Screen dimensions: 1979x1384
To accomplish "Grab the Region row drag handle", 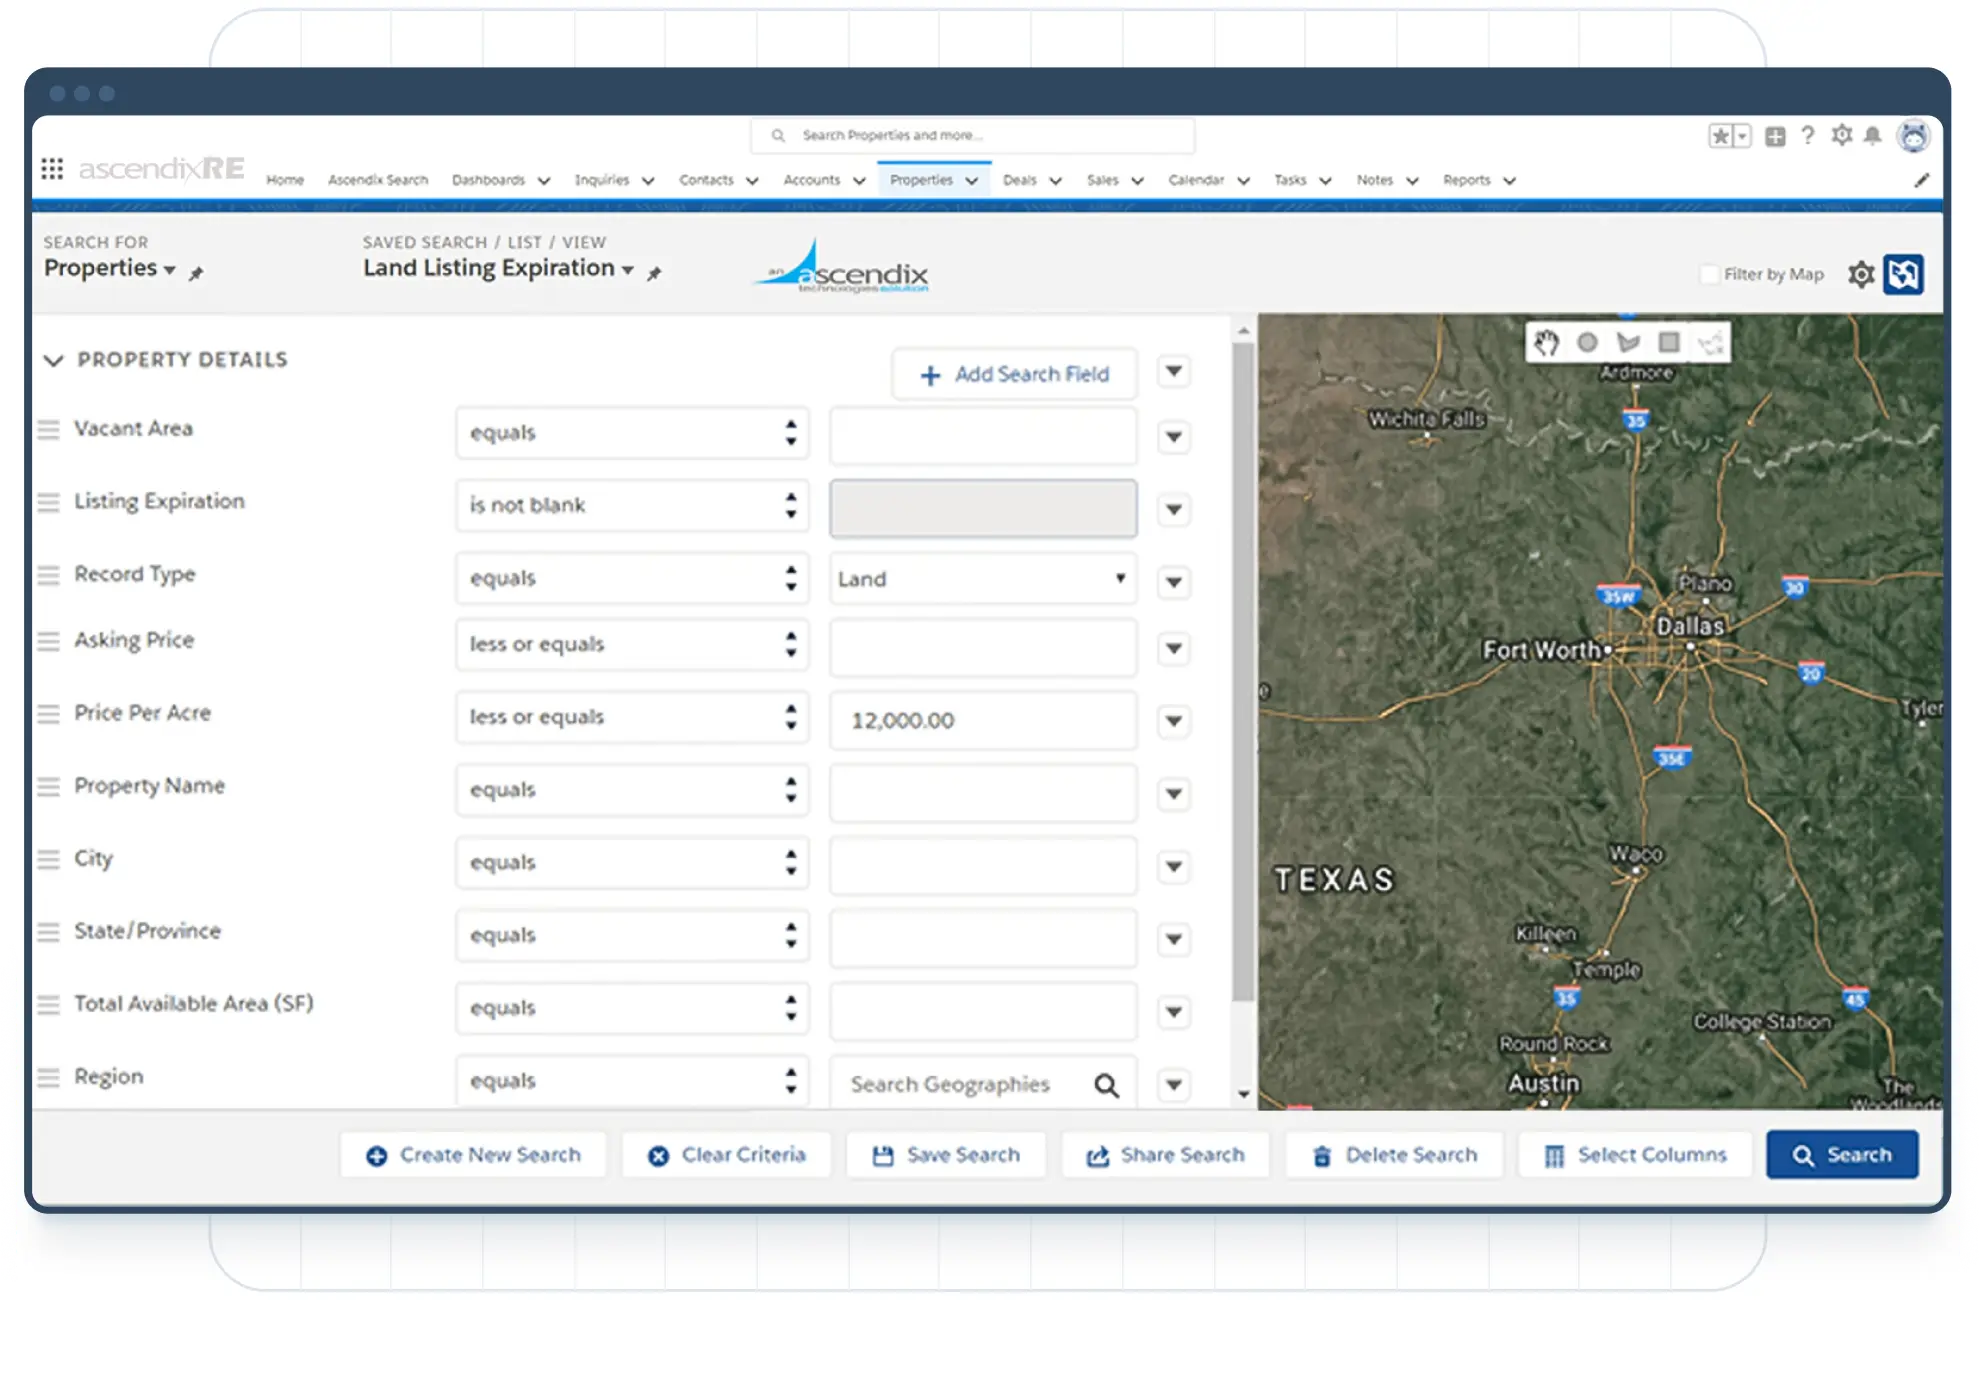I will click(48, 1078).
